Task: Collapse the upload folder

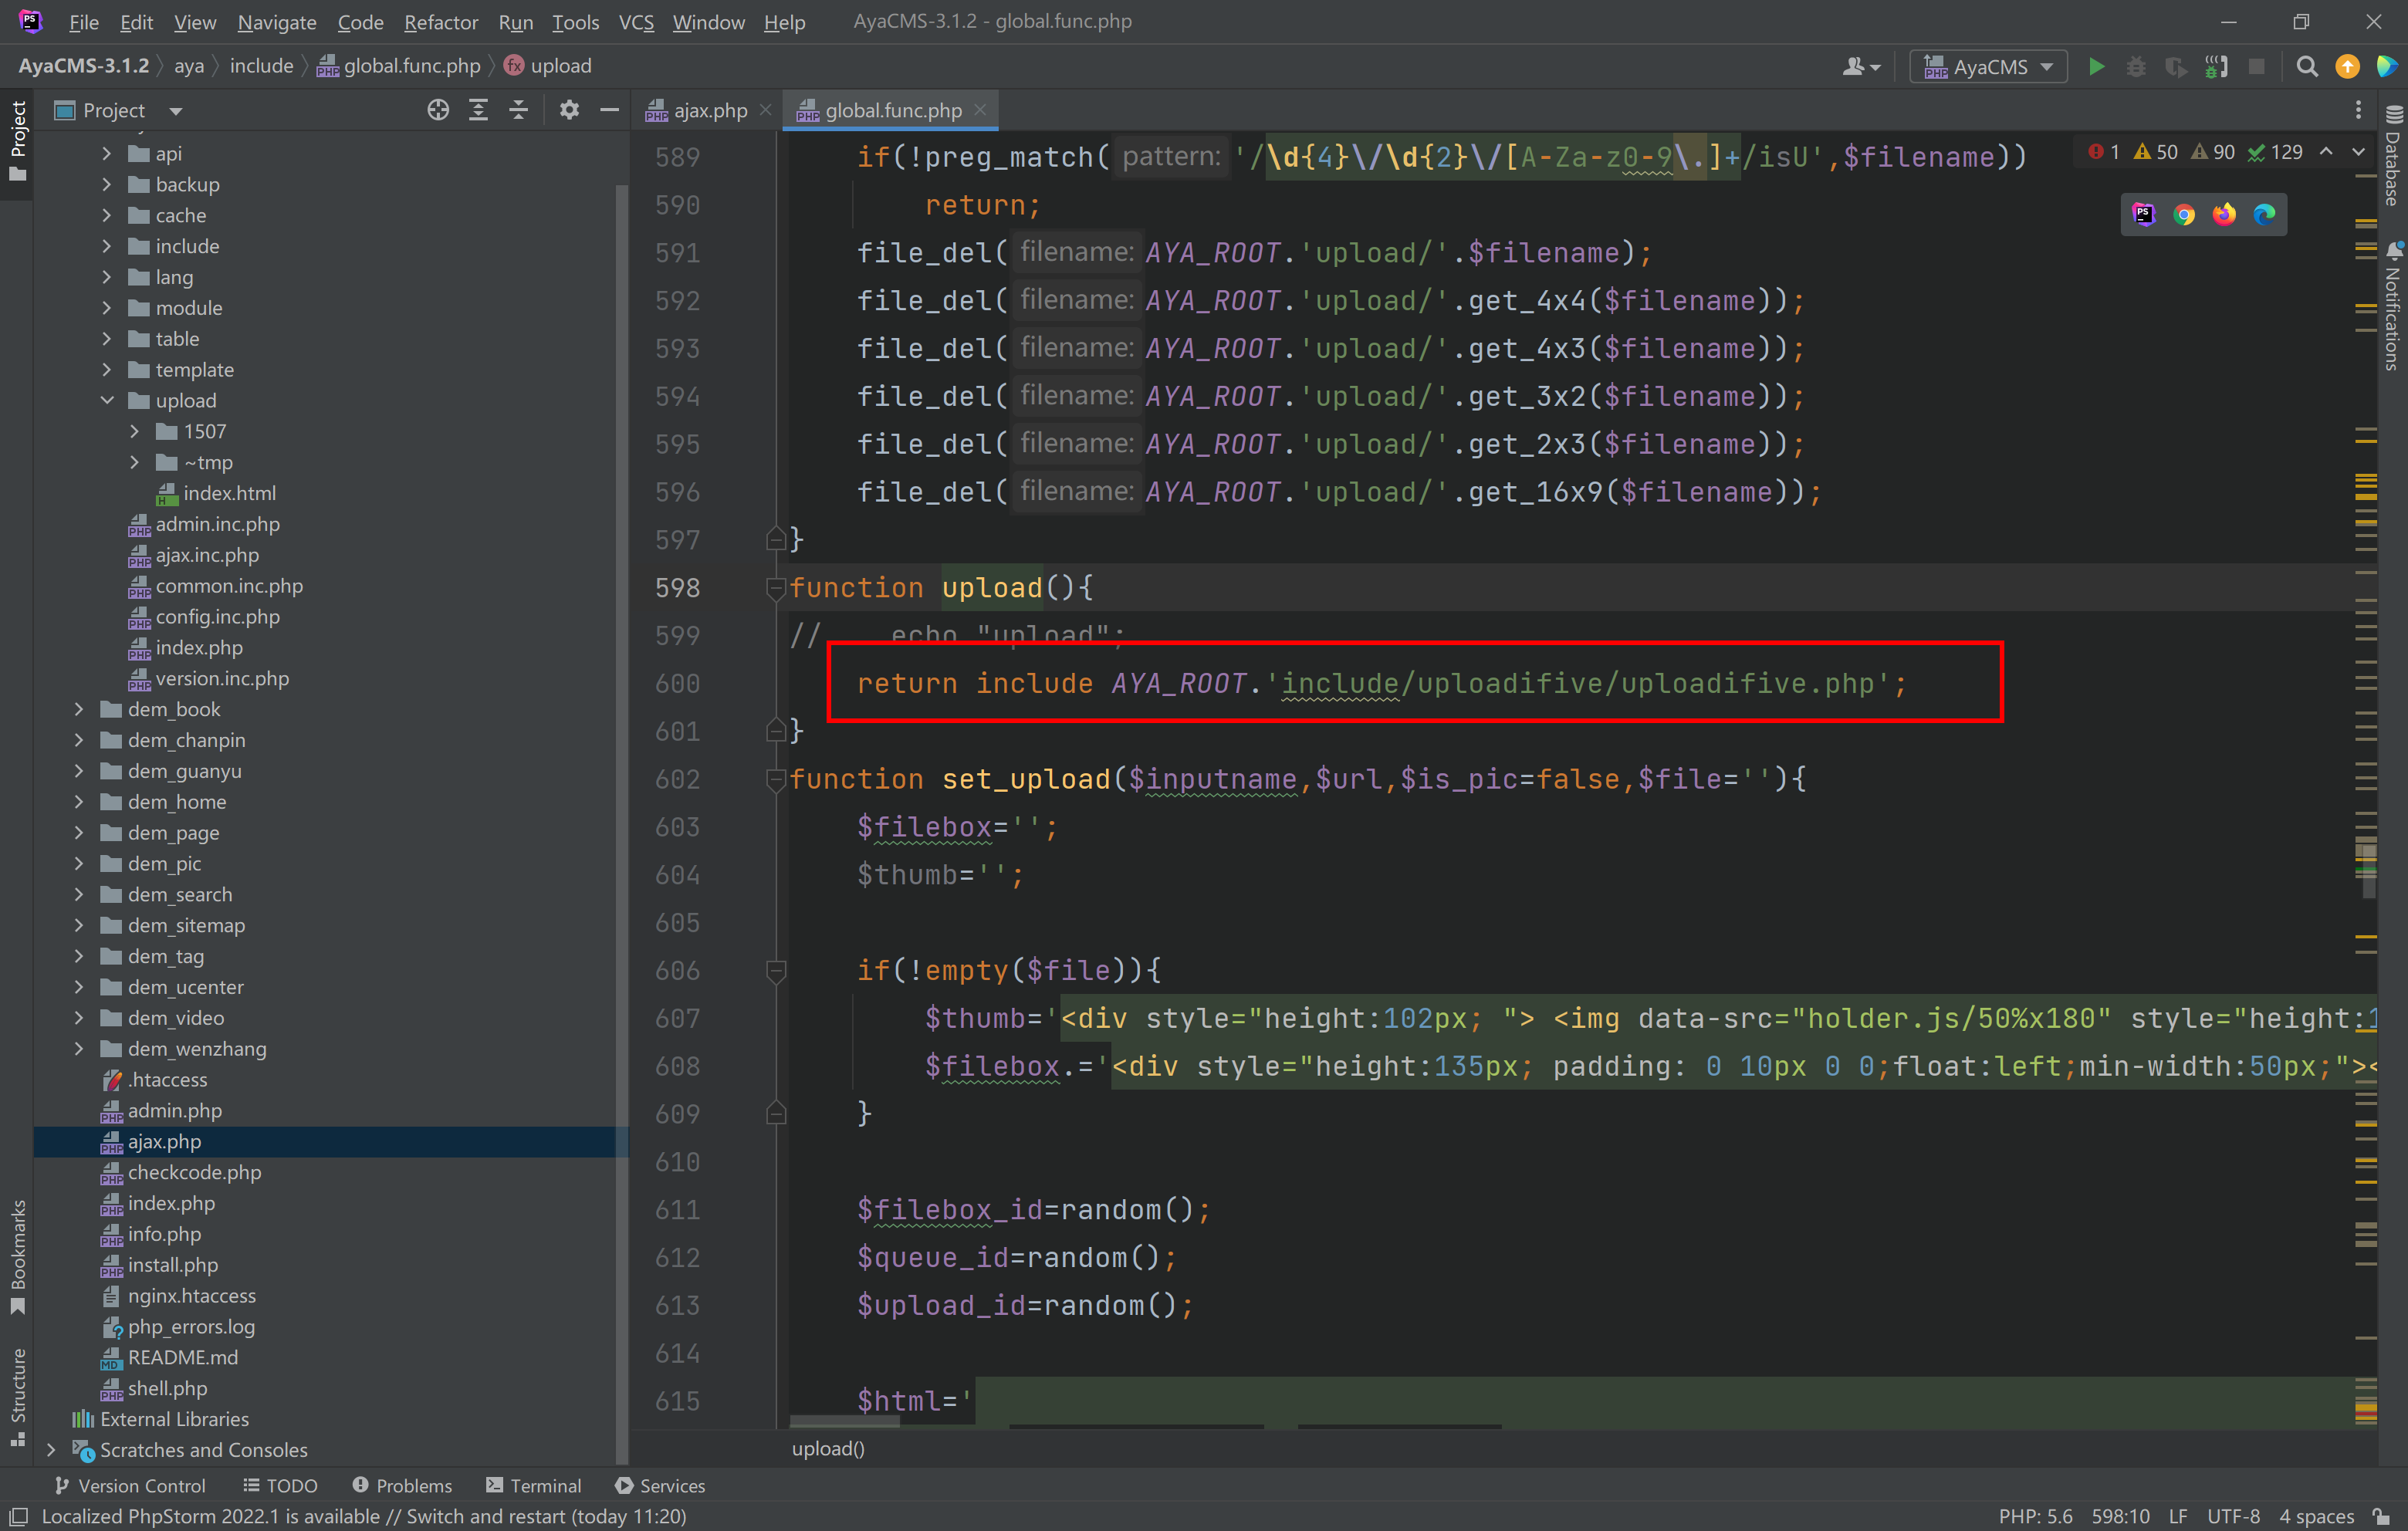Action: [107, 400]
